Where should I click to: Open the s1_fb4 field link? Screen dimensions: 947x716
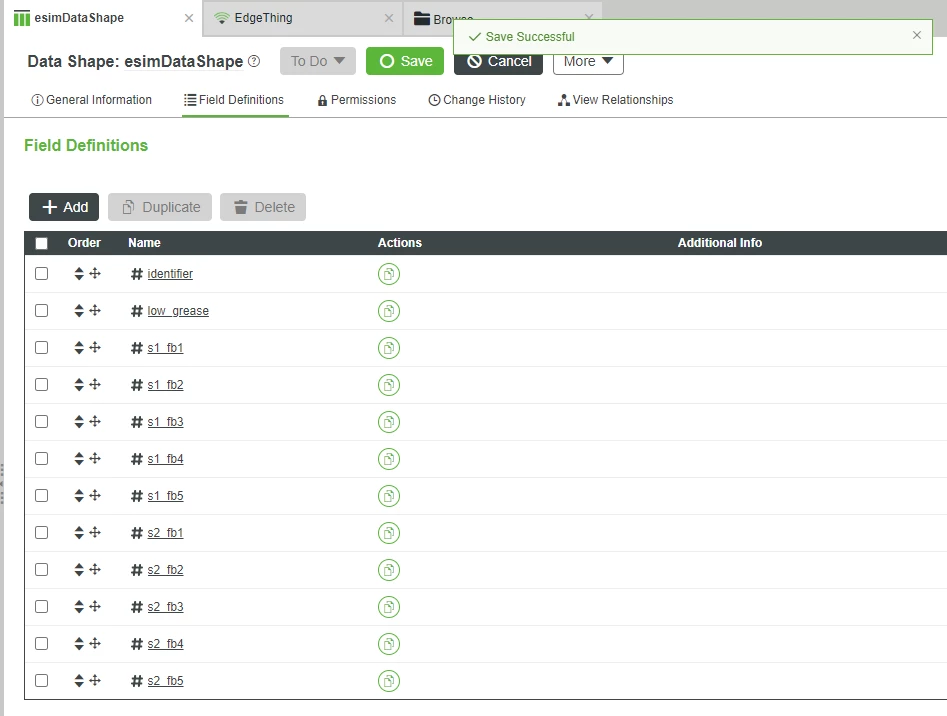(x=165, y=459)
